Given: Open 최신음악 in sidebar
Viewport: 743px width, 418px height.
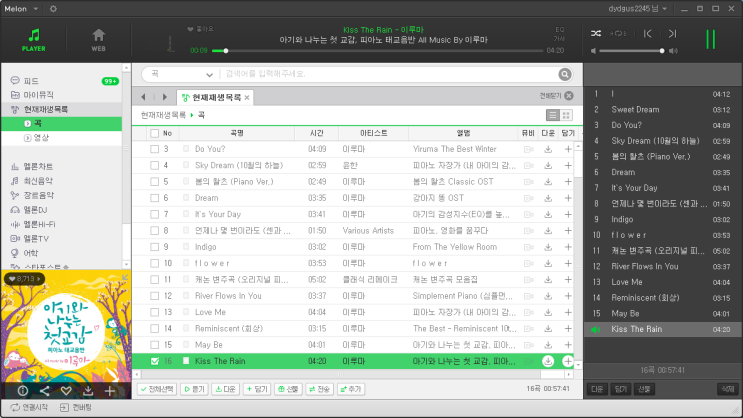Looking at the screenshot, I should coord(32,181).
